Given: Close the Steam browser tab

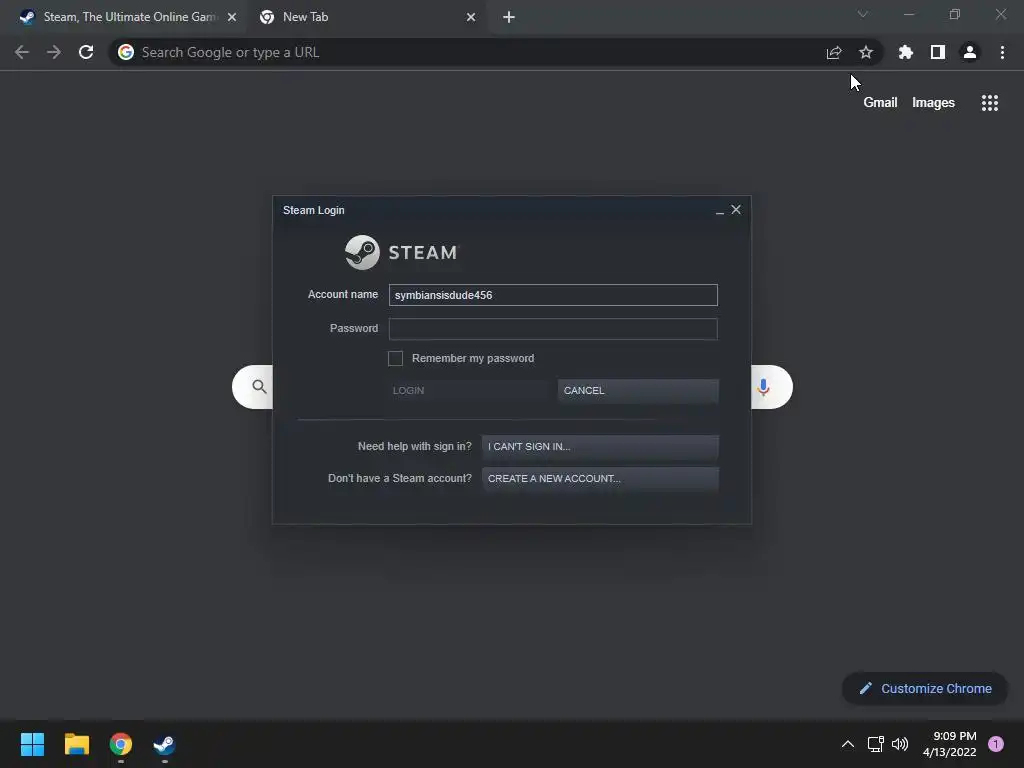Looking at the screenshot, I should [x=232, y=17].
